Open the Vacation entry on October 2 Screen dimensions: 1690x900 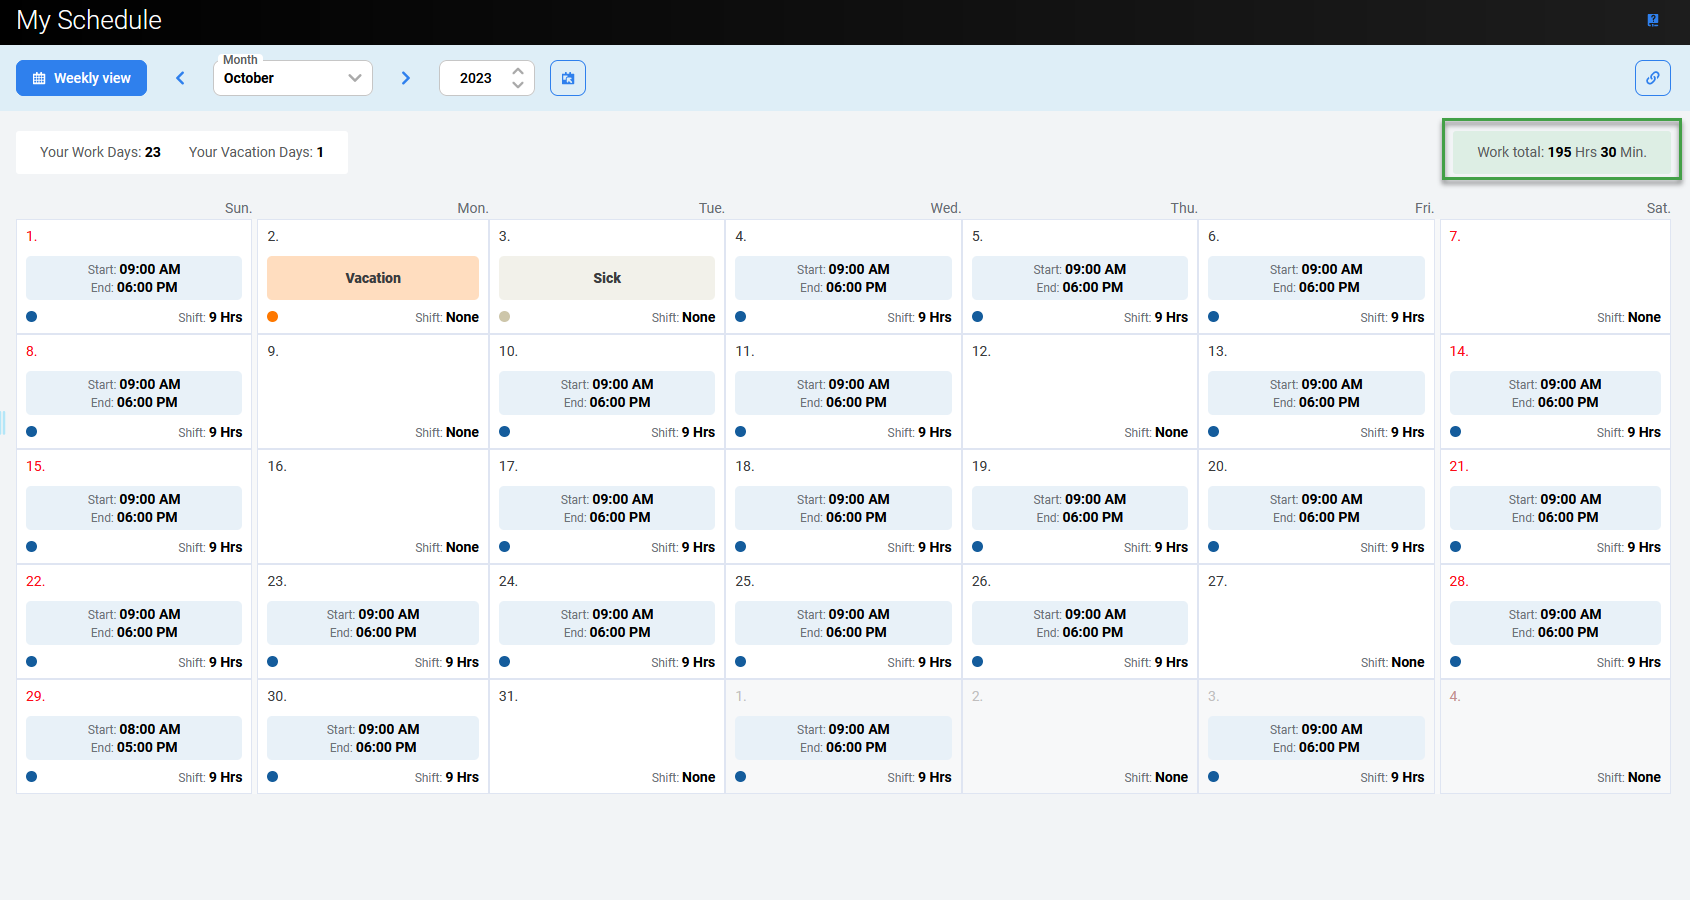coord(373,278)
